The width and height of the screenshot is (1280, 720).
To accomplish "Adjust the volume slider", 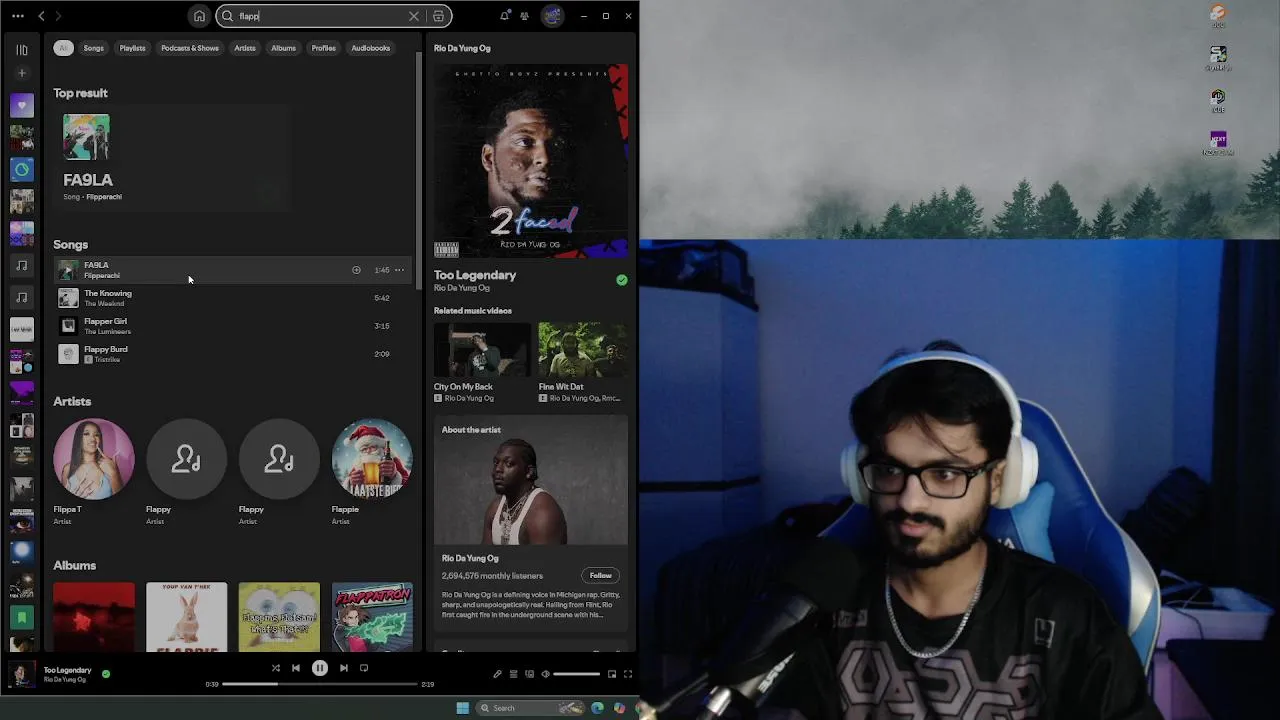I will (577, 674).
